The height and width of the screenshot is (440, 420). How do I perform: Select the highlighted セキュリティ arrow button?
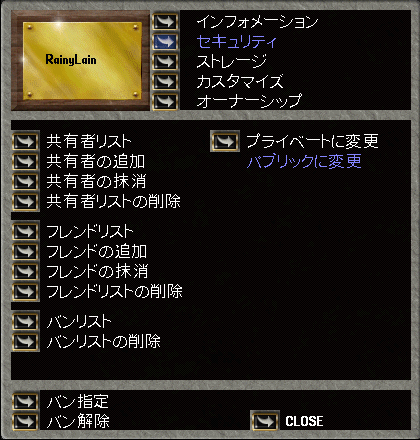pos(165,42)
